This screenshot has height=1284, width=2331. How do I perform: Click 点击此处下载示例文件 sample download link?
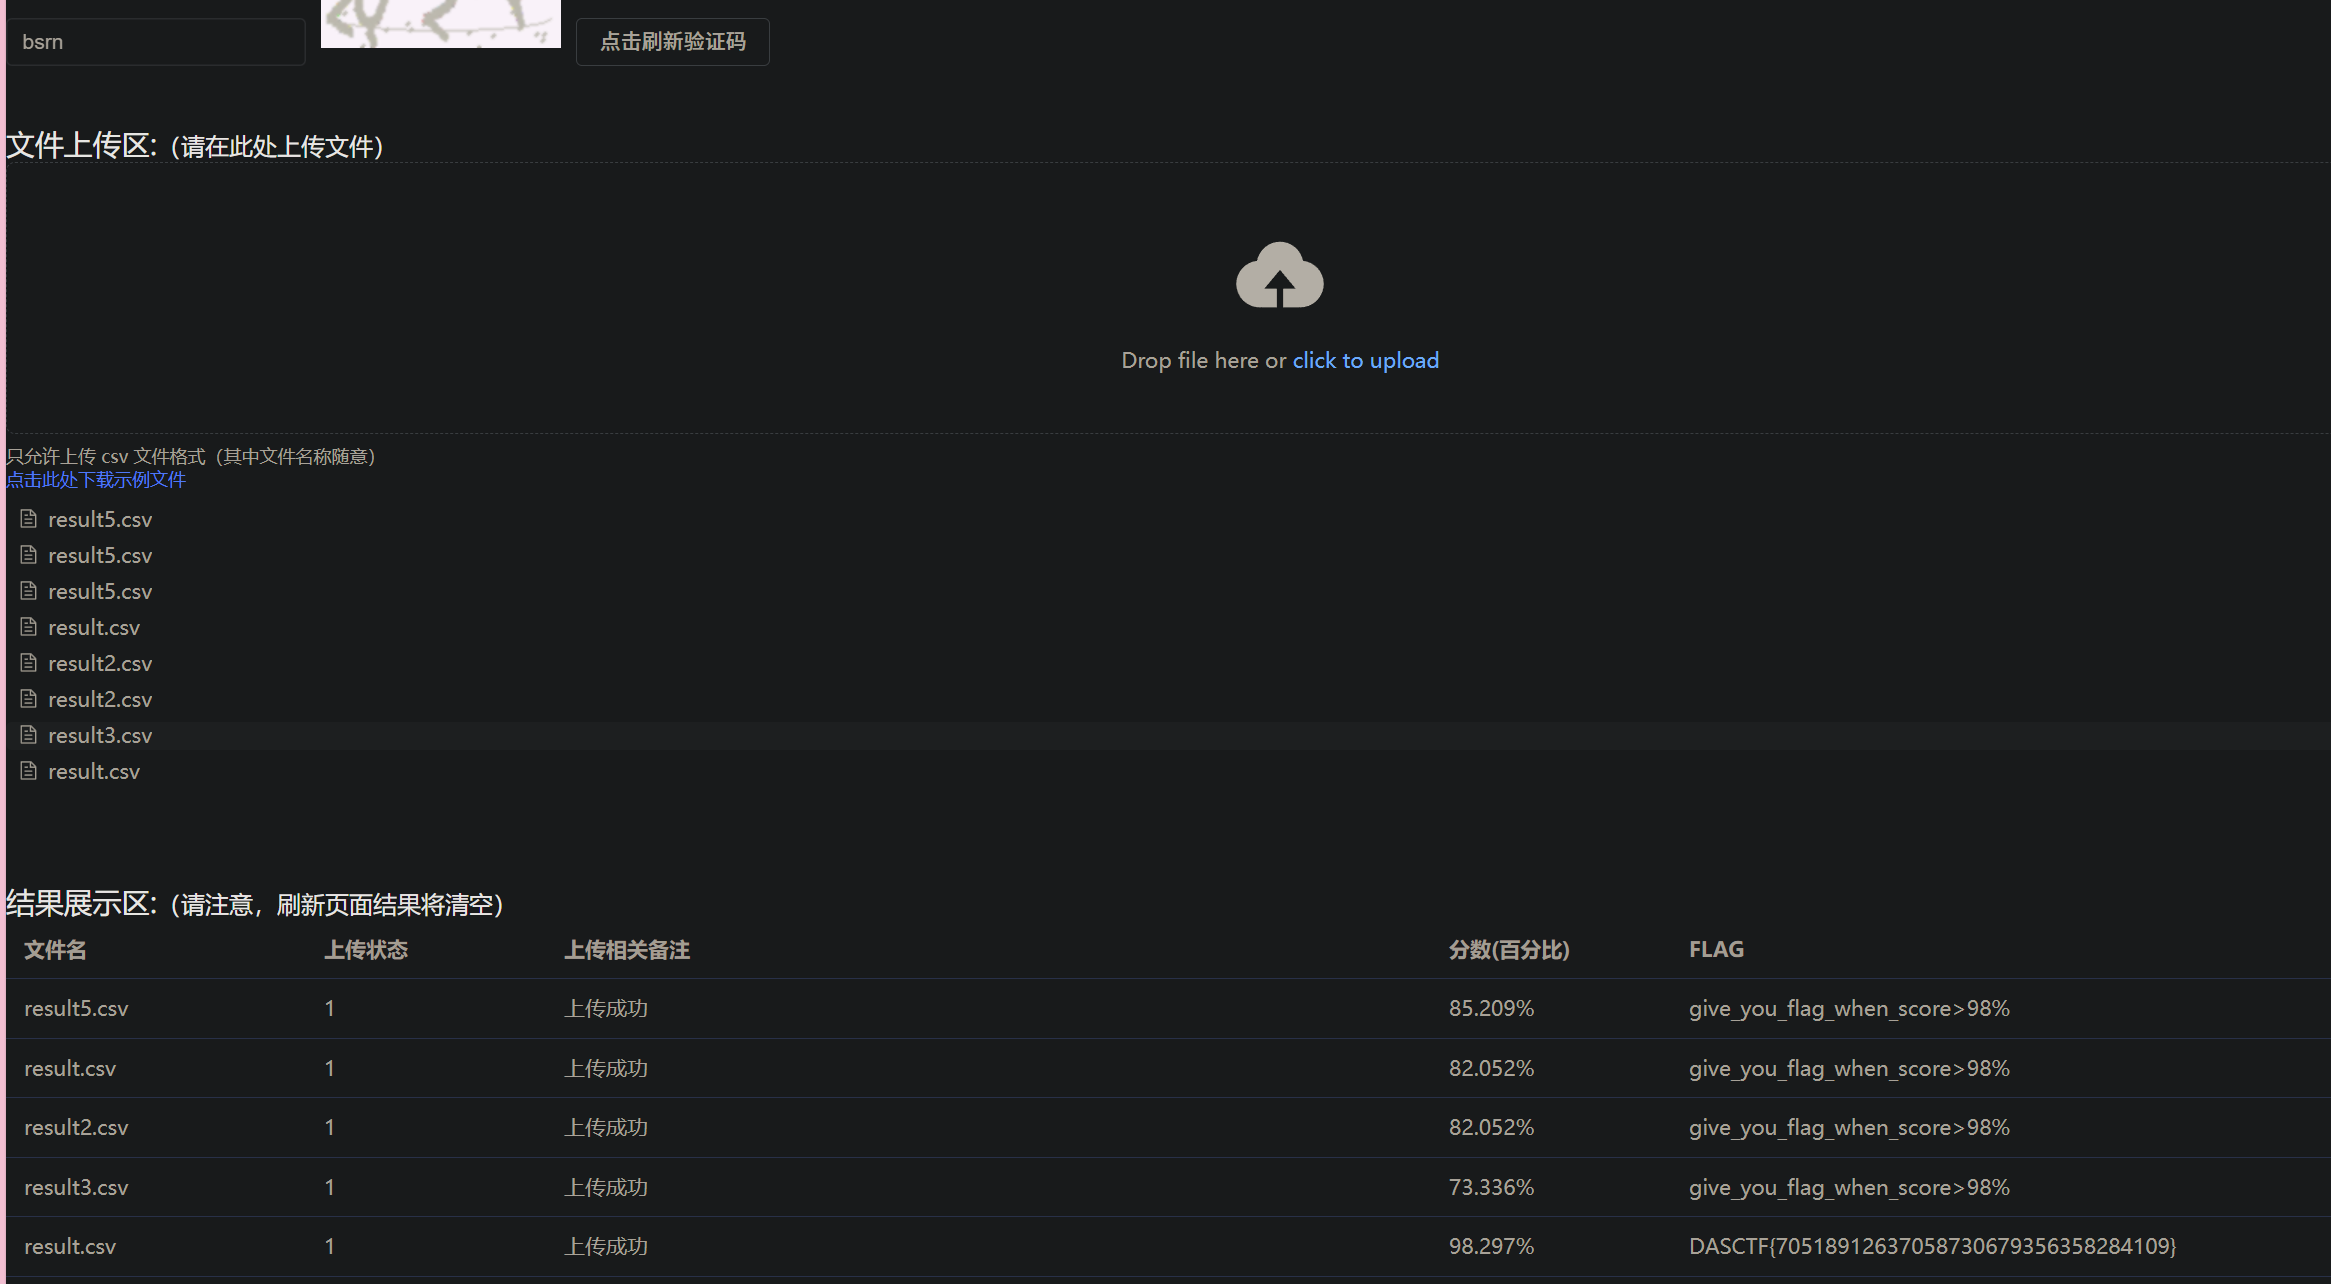pyautogui.click(x=96, y=480)
